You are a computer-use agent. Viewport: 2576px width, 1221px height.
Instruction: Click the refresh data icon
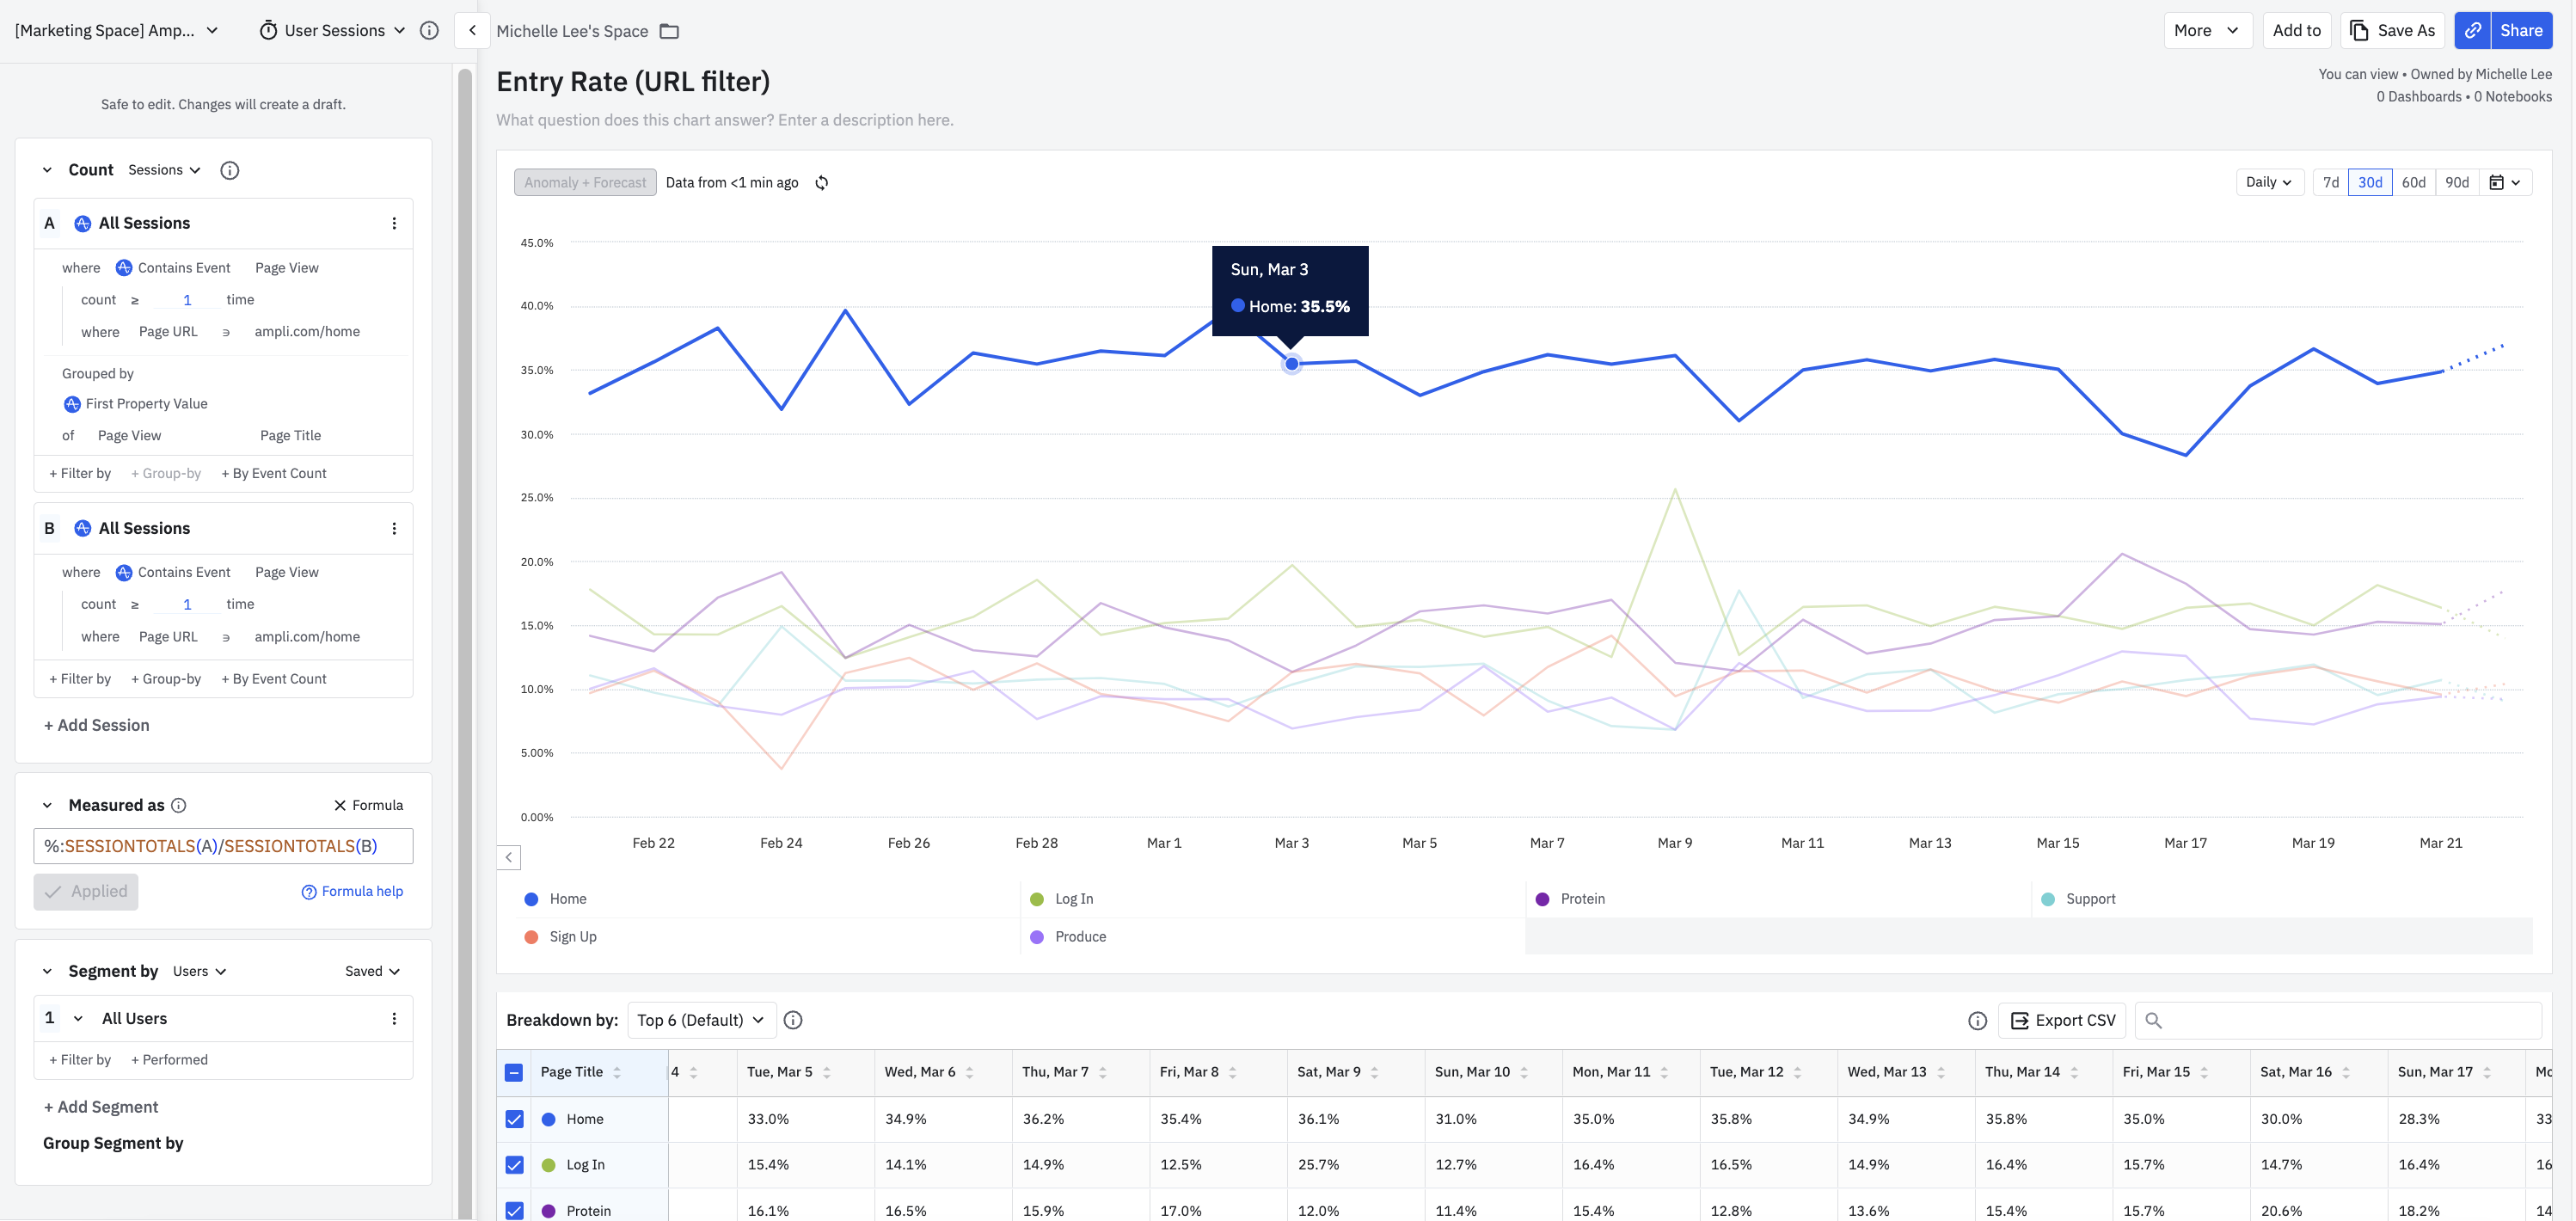point(821,183)
